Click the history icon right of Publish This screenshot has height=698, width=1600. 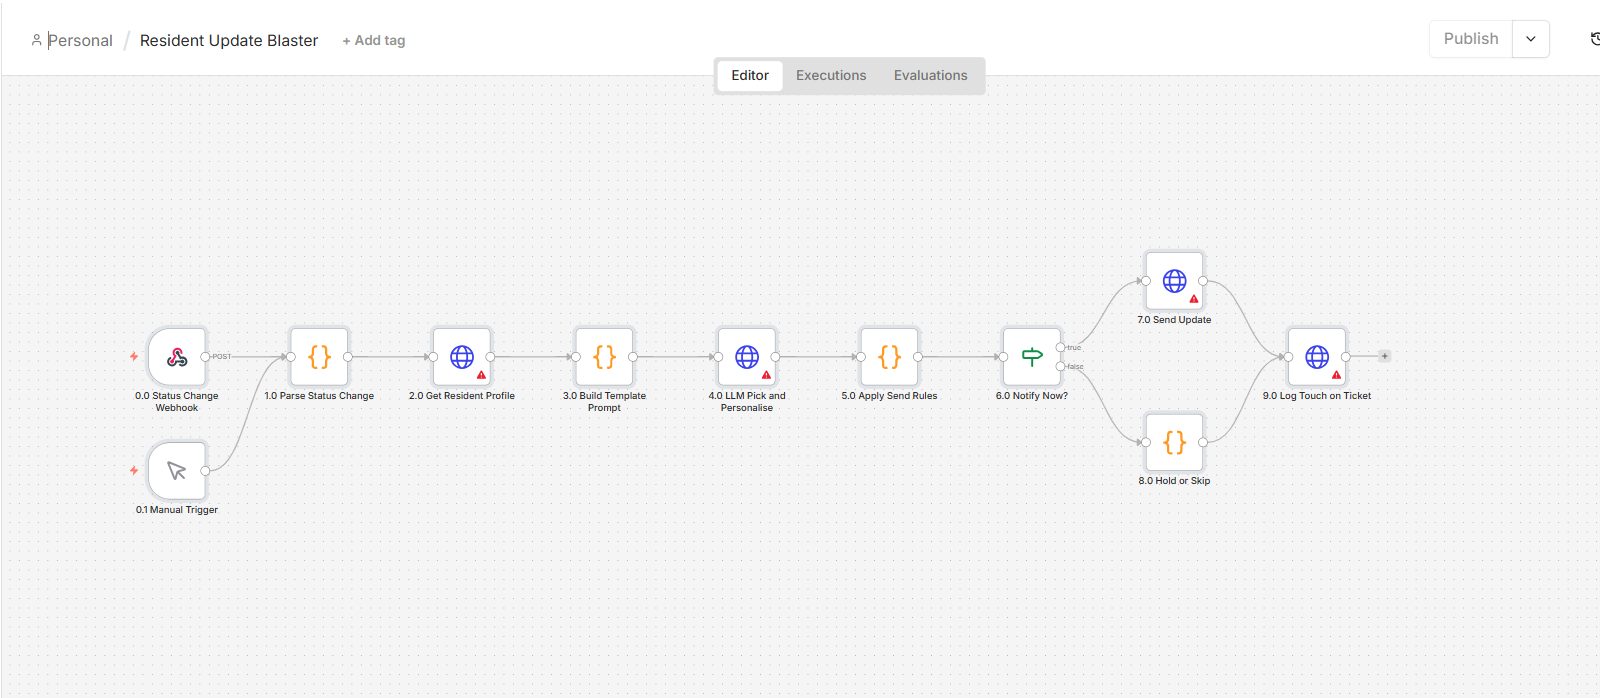coord(1594,39)
